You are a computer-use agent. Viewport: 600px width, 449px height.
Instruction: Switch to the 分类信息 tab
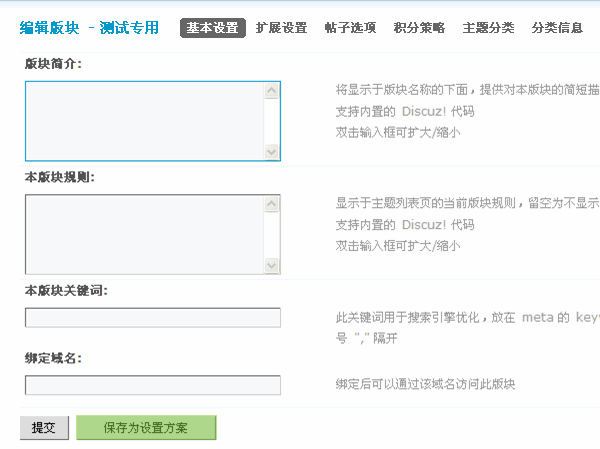558,28
